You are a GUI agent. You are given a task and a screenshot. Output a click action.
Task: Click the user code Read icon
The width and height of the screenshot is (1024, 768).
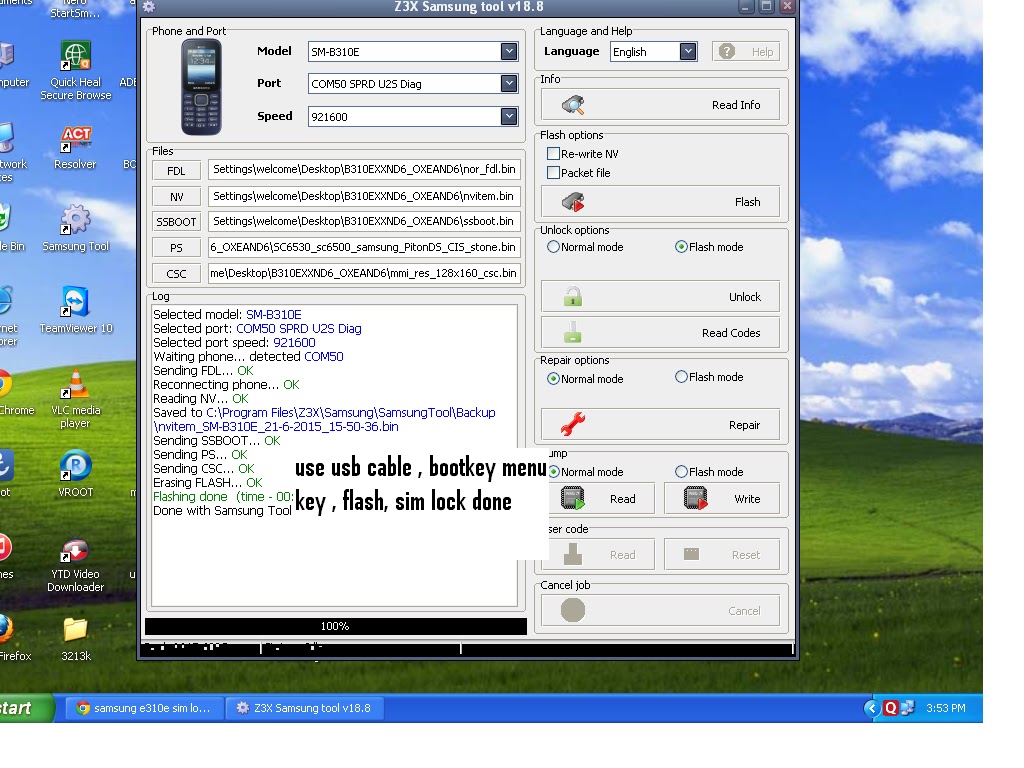(573, 554)
